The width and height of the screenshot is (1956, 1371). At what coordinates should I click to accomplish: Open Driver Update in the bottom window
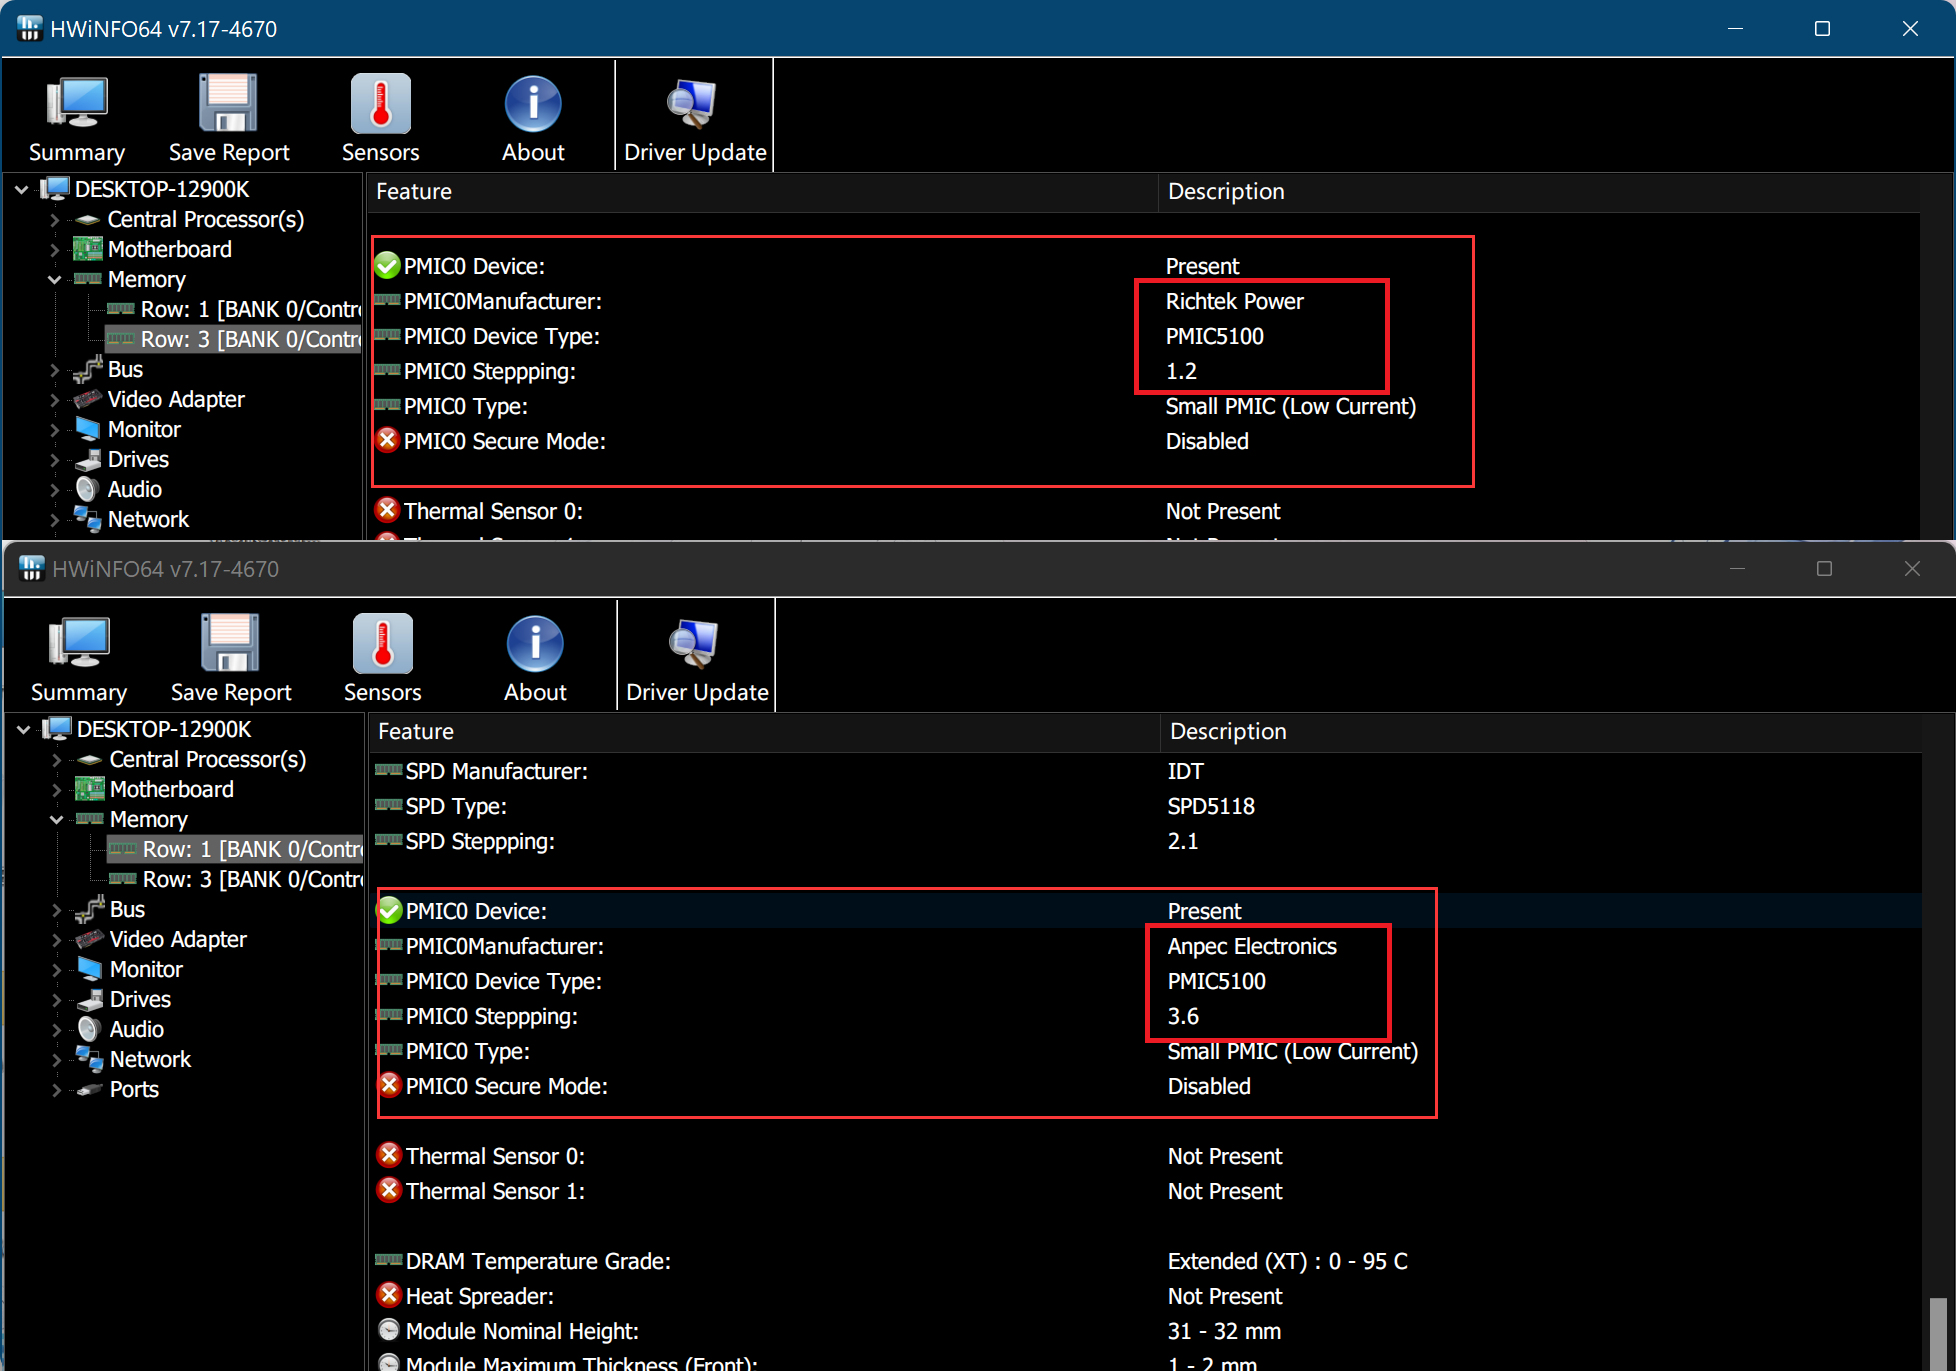[696, 658]
